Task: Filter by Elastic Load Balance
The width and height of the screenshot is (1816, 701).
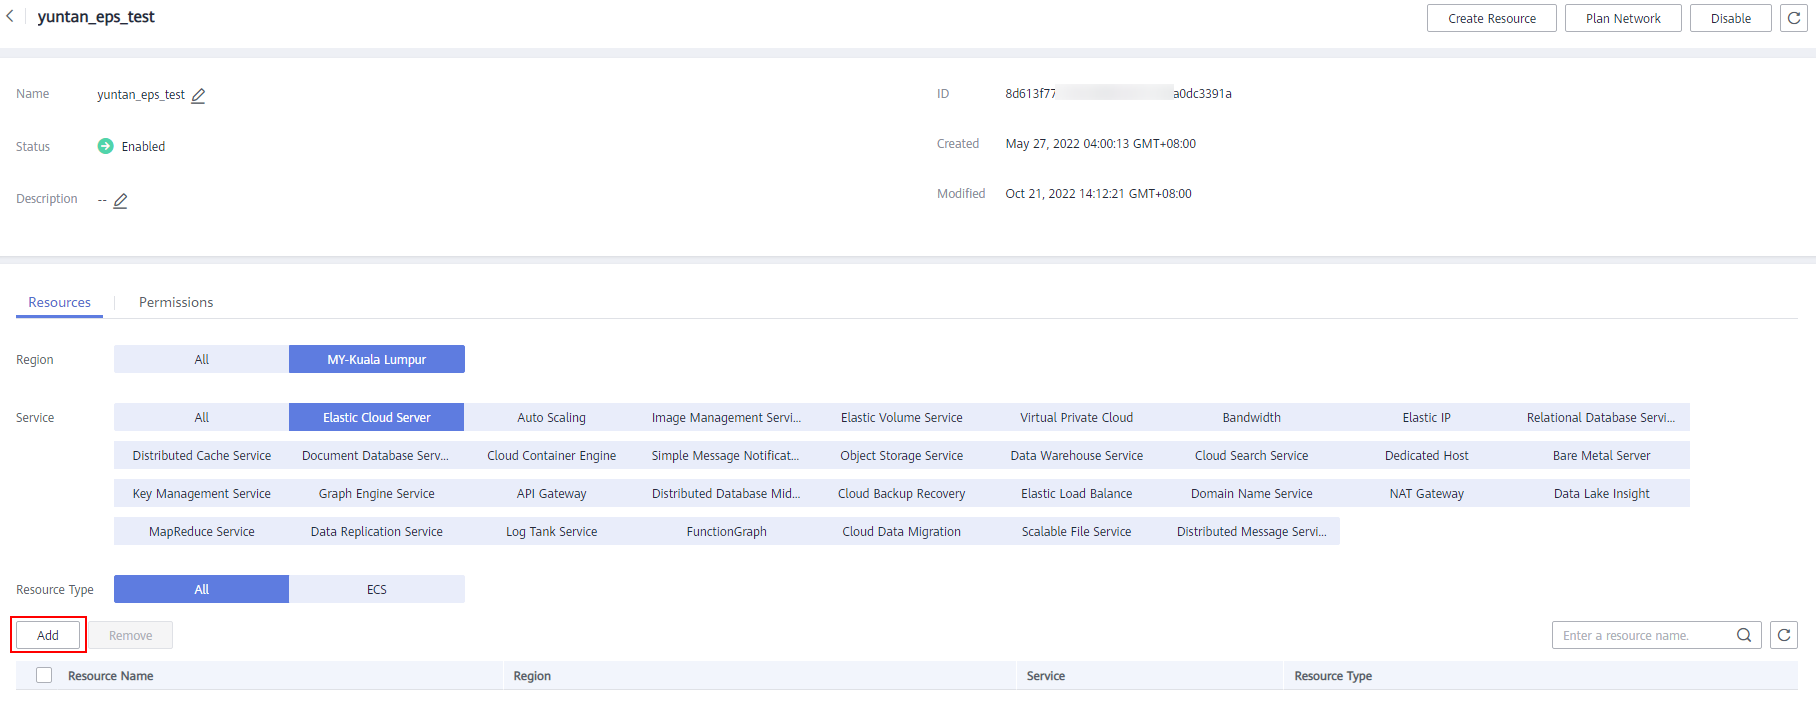Action: pyautogui.click(x=1077, y=493)
